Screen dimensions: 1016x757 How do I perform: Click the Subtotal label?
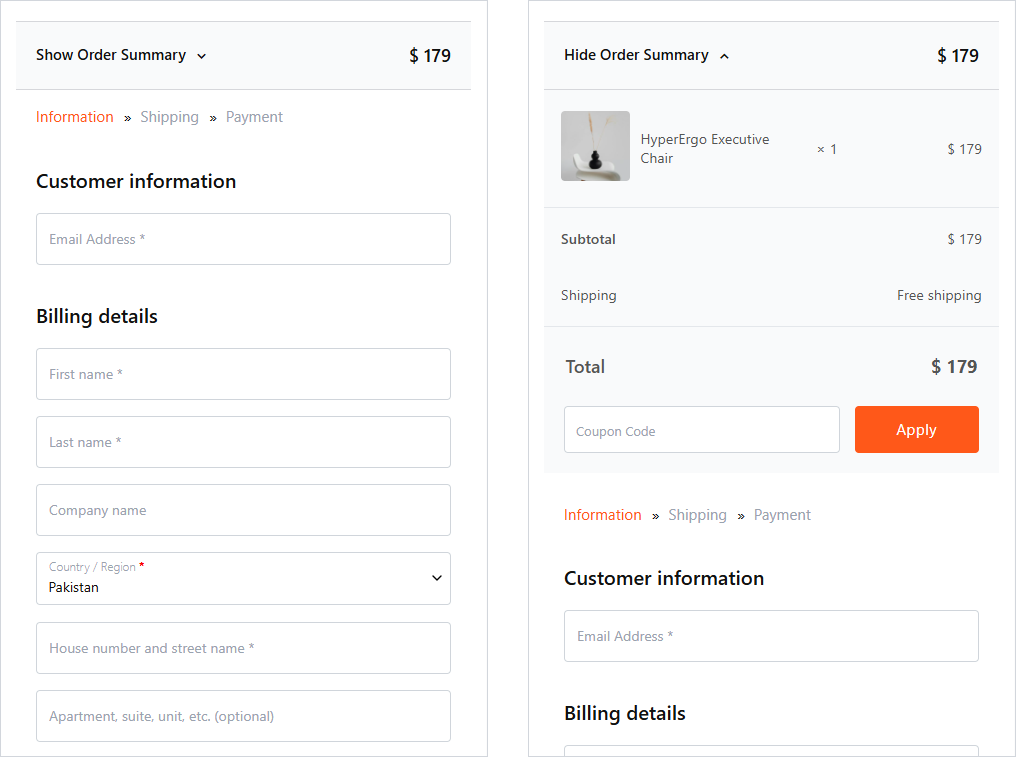588,239
